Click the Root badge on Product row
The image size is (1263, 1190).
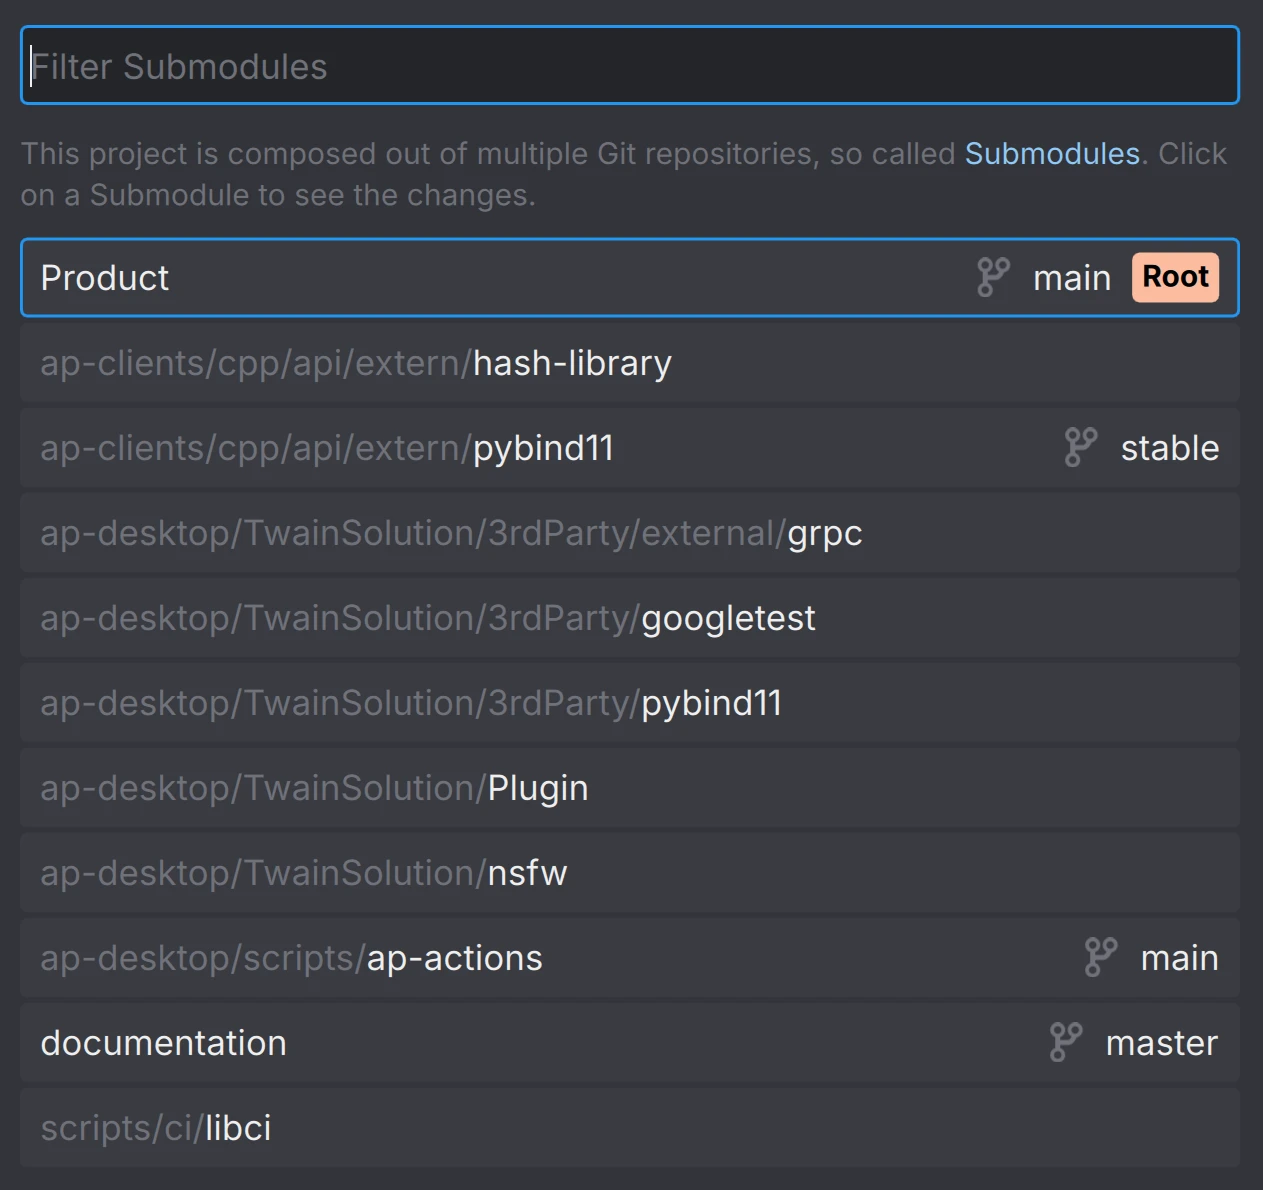click(1175, 278)
